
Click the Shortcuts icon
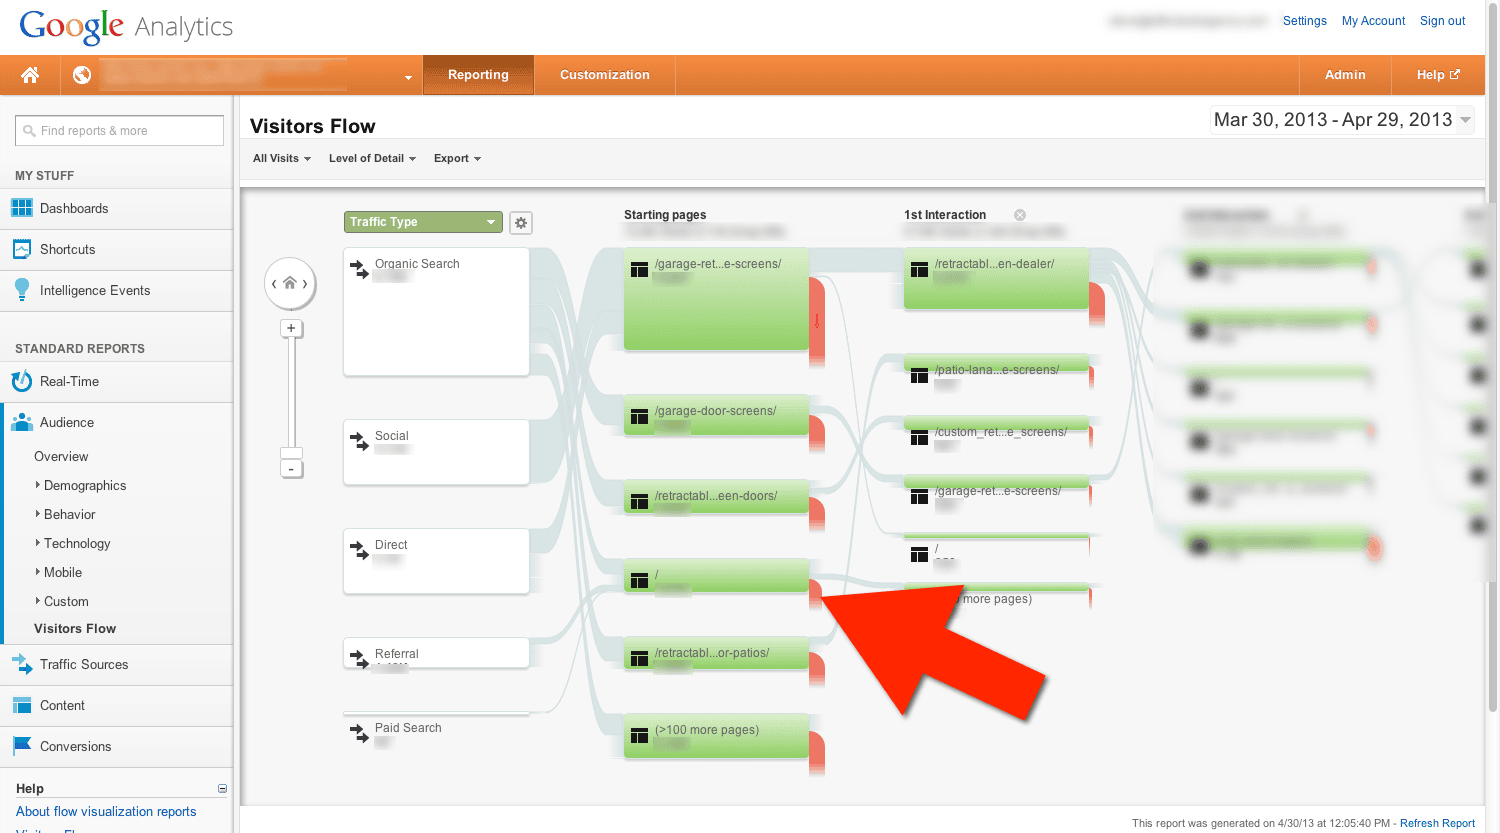(21, 249)
